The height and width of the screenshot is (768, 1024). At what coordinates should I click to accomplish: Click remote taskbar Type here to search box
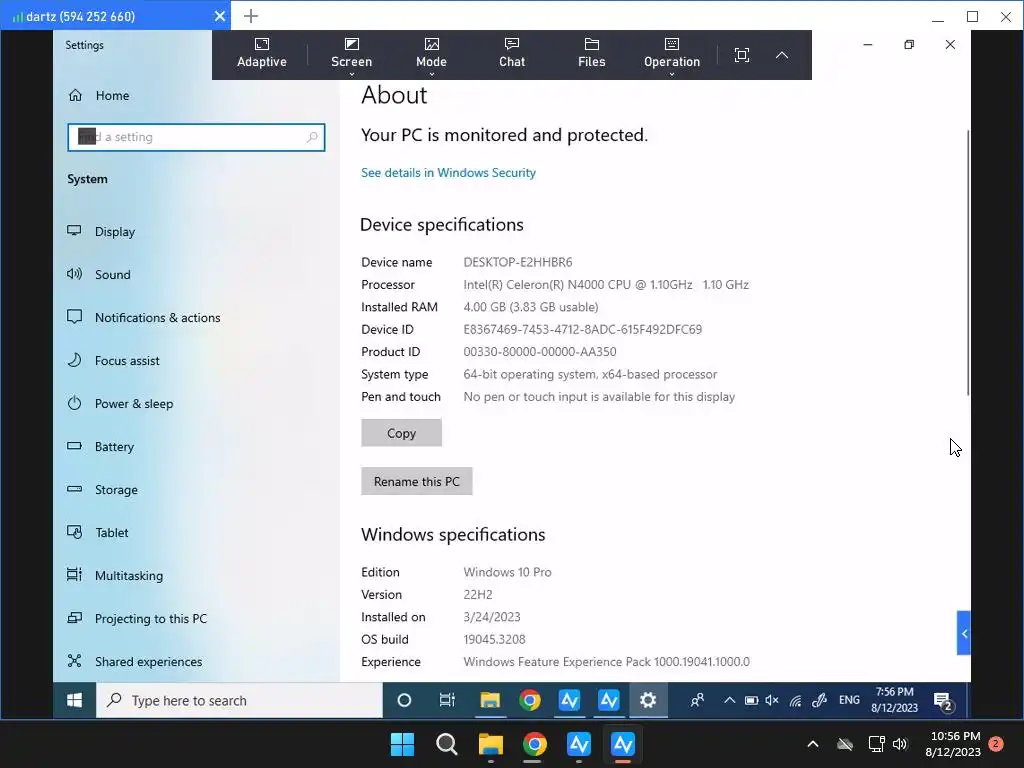click(x=239, y=700)
